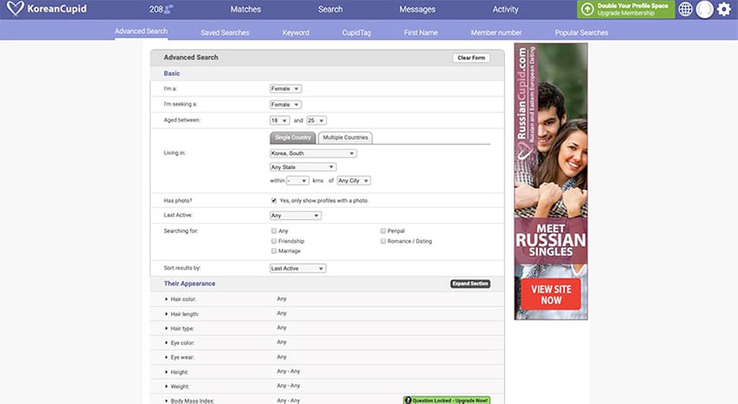Switch to the Advanced Search tab
The width and height of the screenshot is (738, 404).
141,31
